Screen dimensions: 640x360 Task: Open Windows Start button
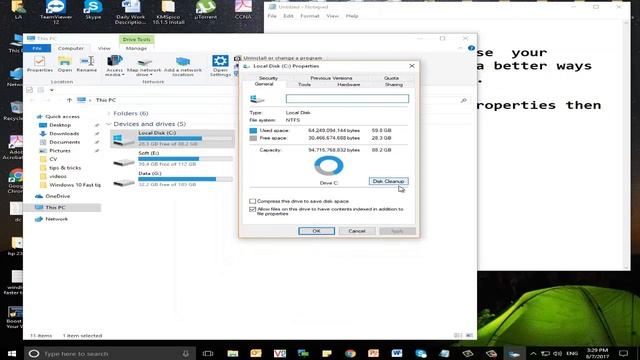(11, 353)
